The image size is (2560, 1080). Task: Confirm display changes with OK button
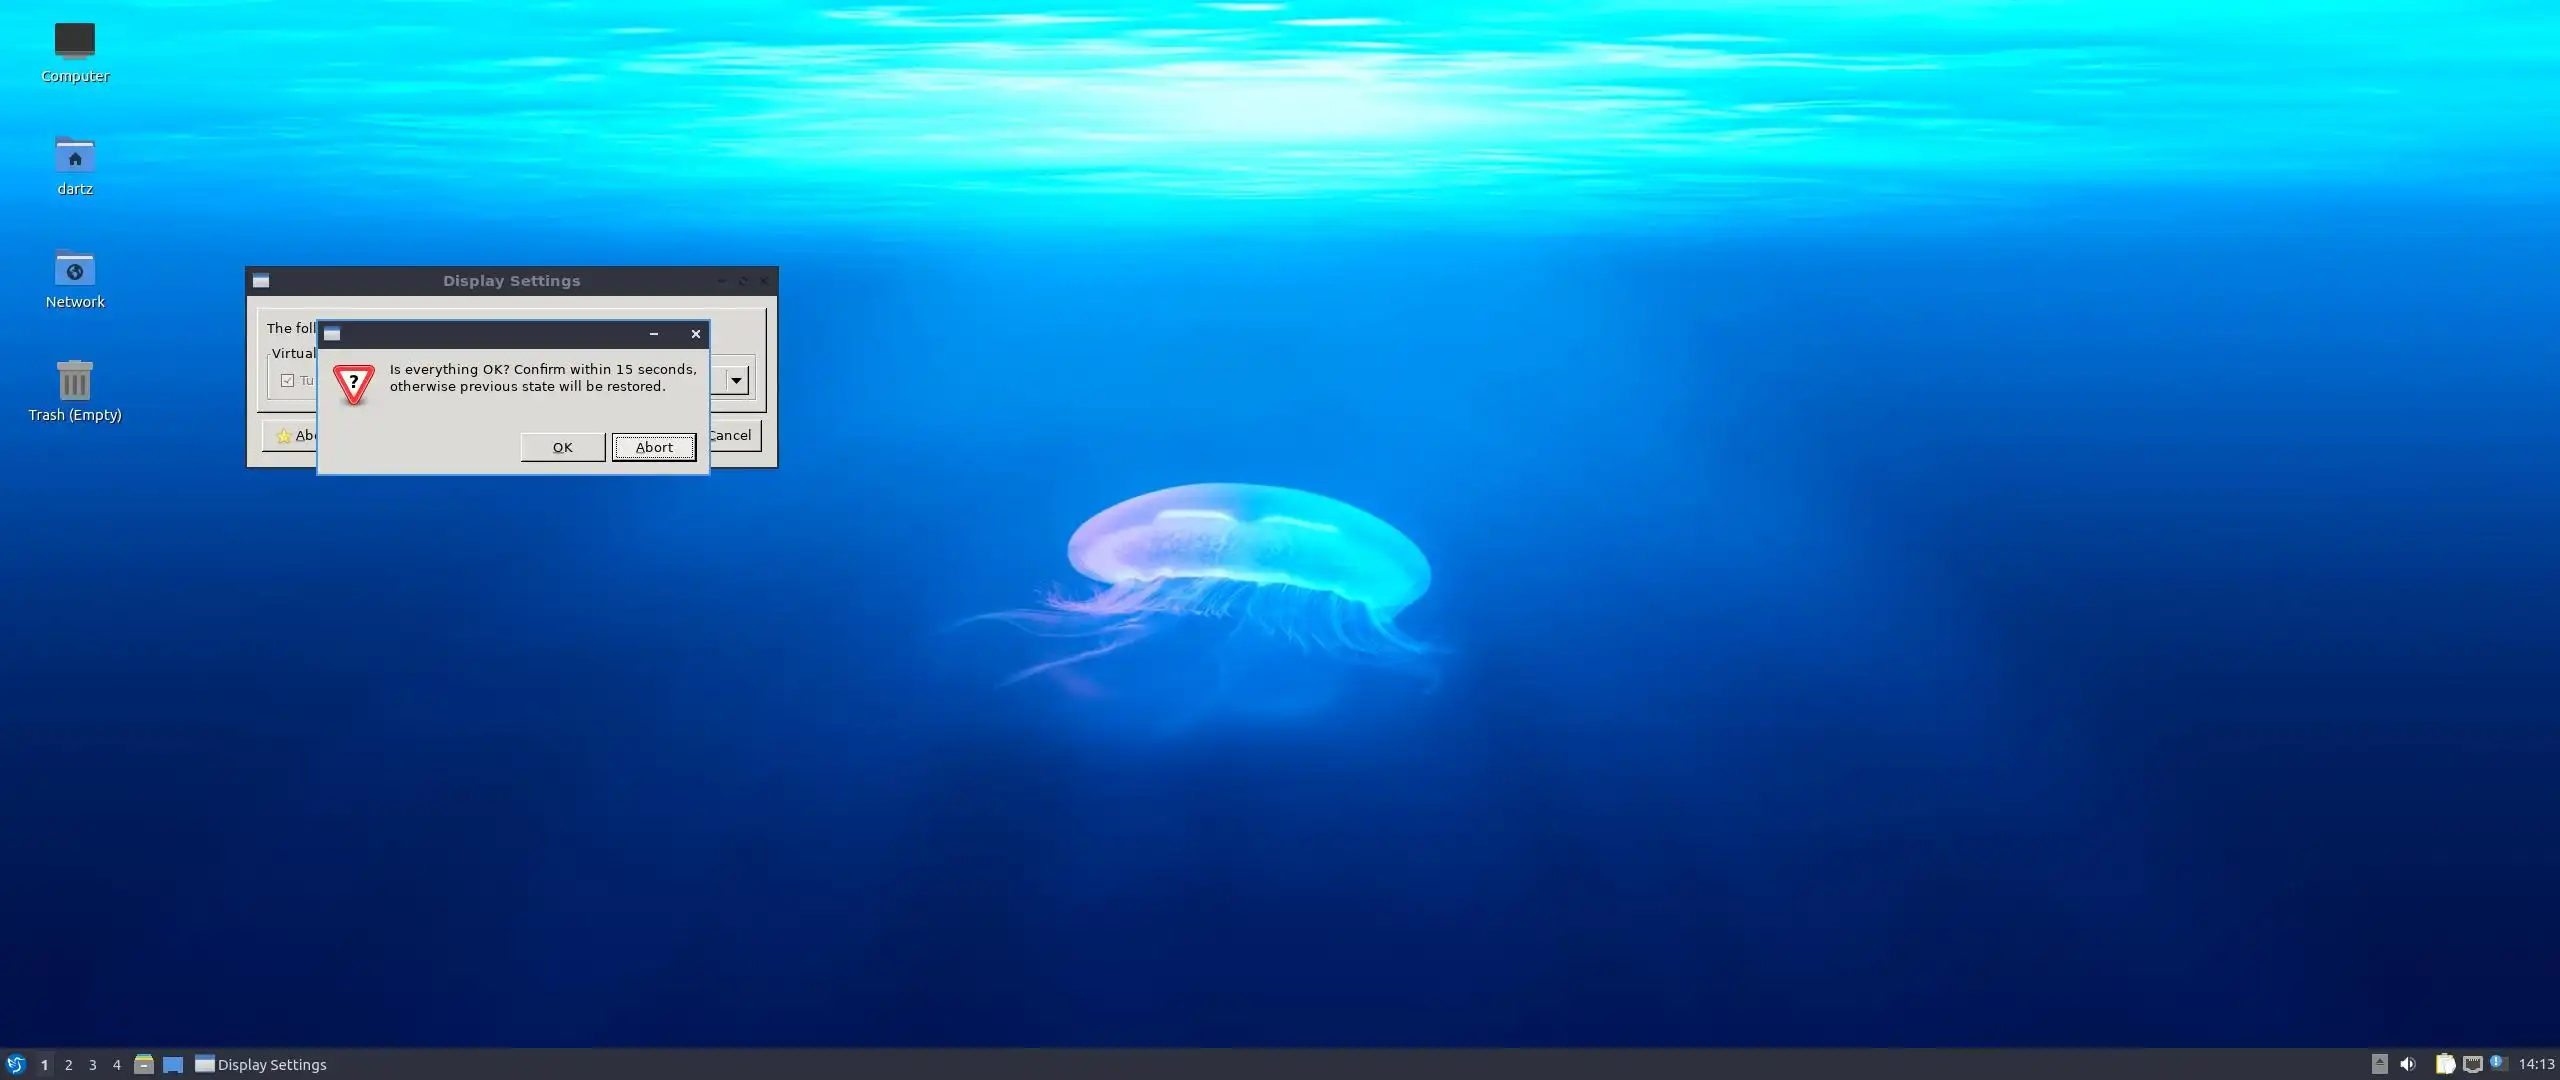562,447
